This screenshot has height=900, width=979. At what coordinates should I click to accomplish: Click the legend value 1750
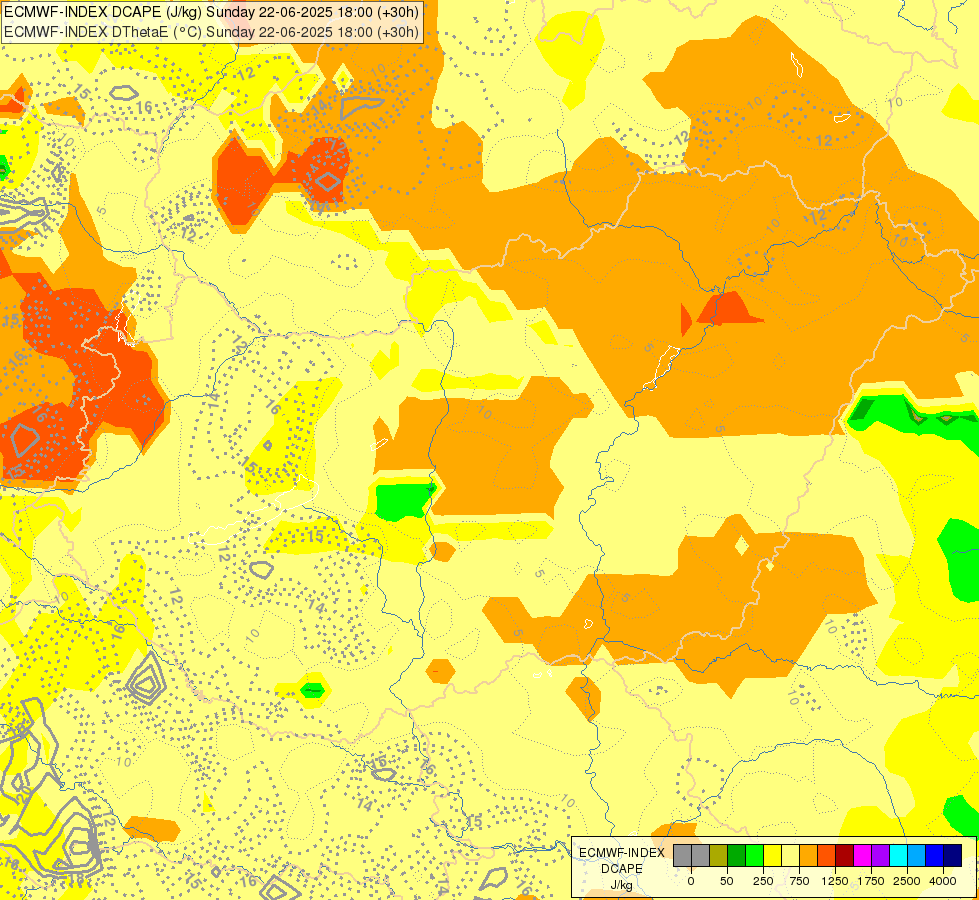(x=871, y=881)
